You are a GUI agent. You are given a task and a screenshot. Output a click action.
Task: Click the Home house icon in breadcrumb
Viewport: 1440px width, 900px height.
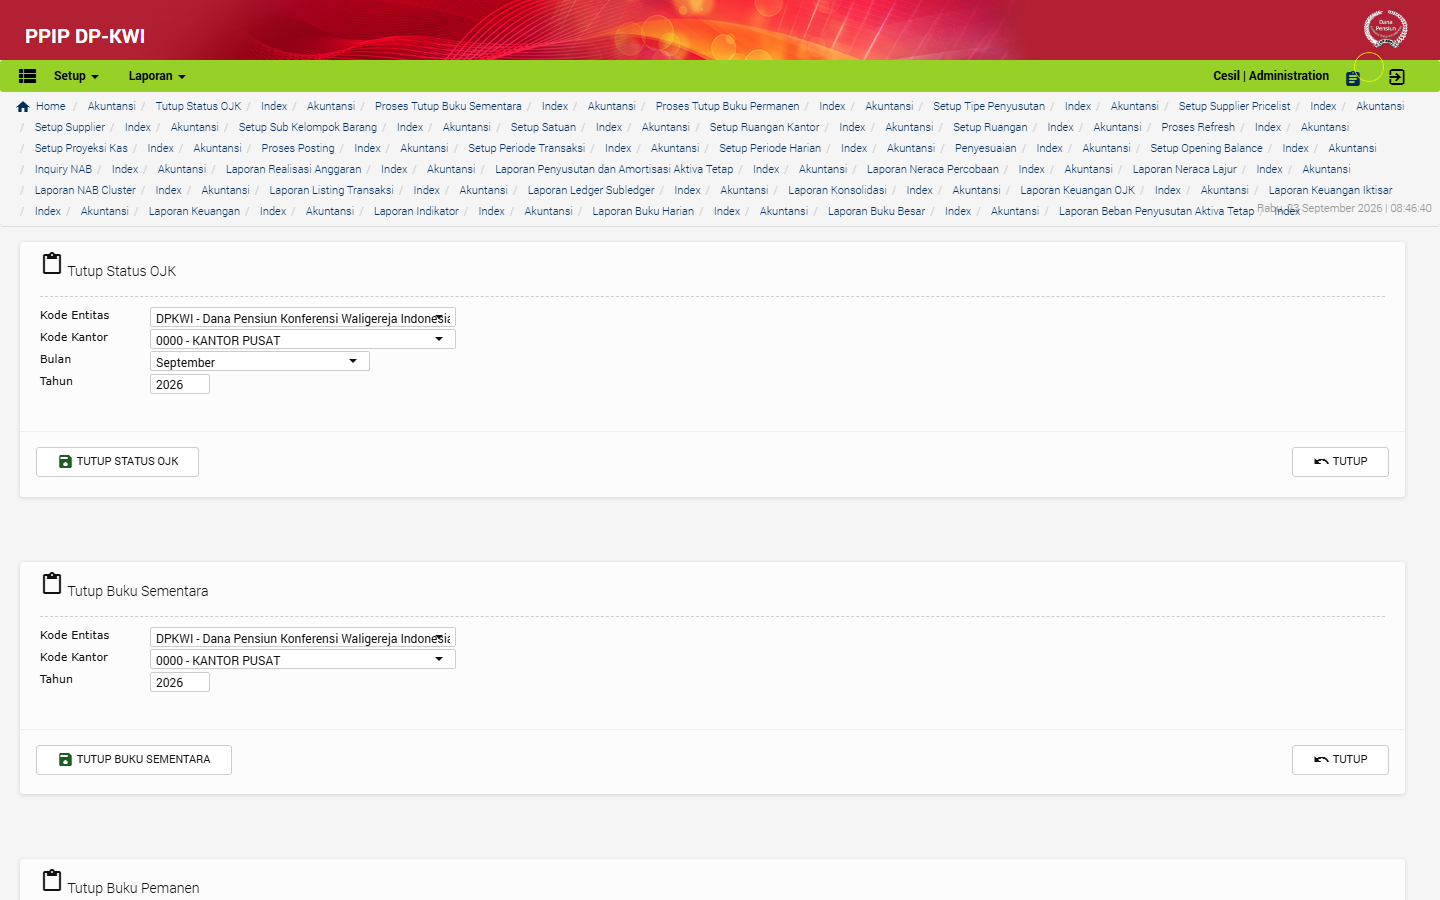click(x=23, y=106)
